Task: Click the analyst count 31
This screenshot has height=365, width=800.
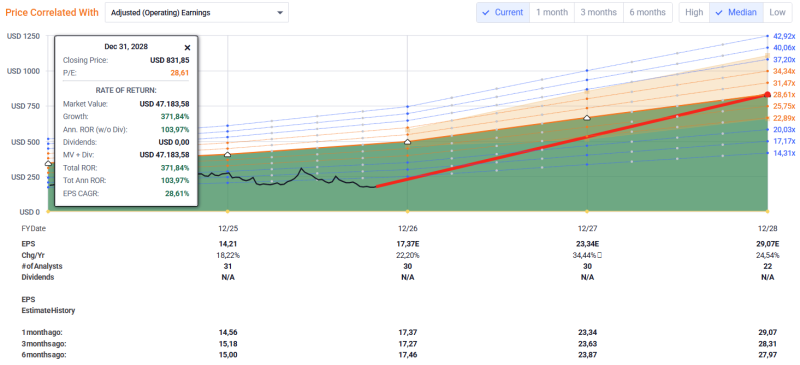Action: click(228, 266)
